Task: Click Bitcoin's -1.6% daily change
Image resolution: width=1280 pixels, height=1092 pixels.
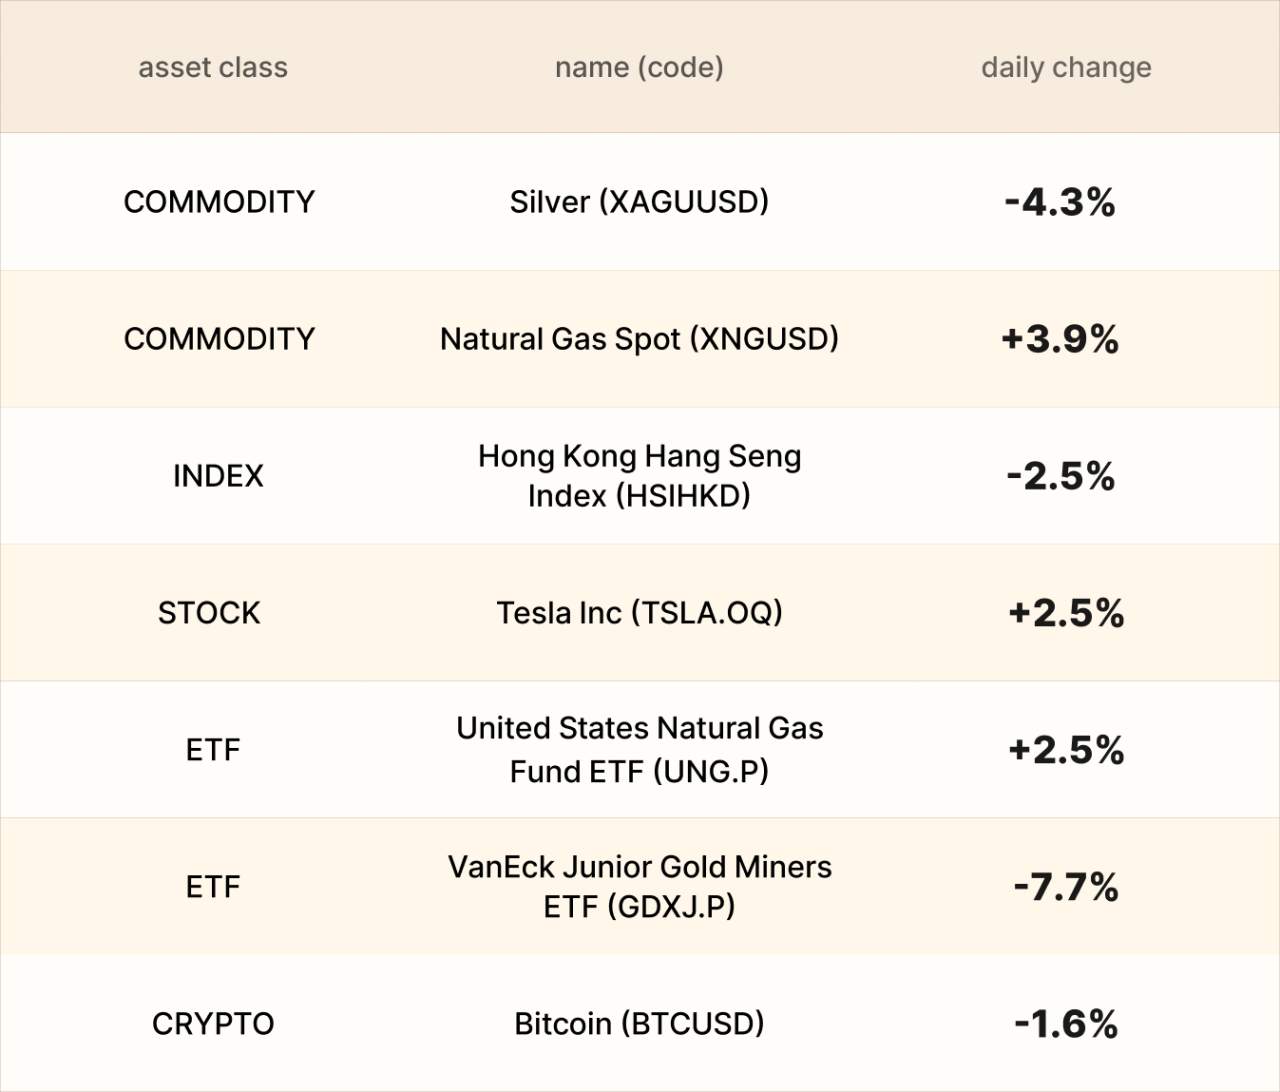Action: (1066, 1025)
